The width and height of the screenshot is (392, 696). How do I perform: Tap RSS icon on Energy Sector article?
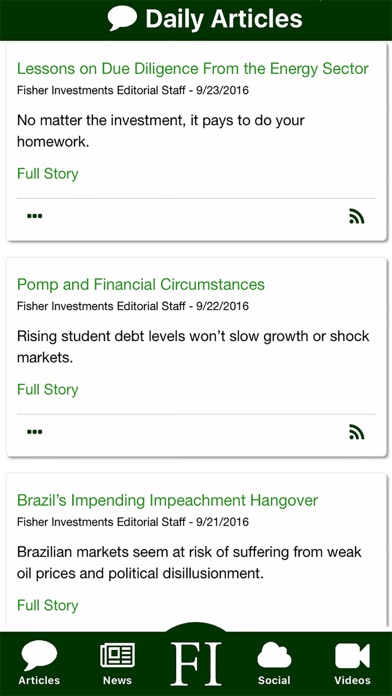(356, 216)
